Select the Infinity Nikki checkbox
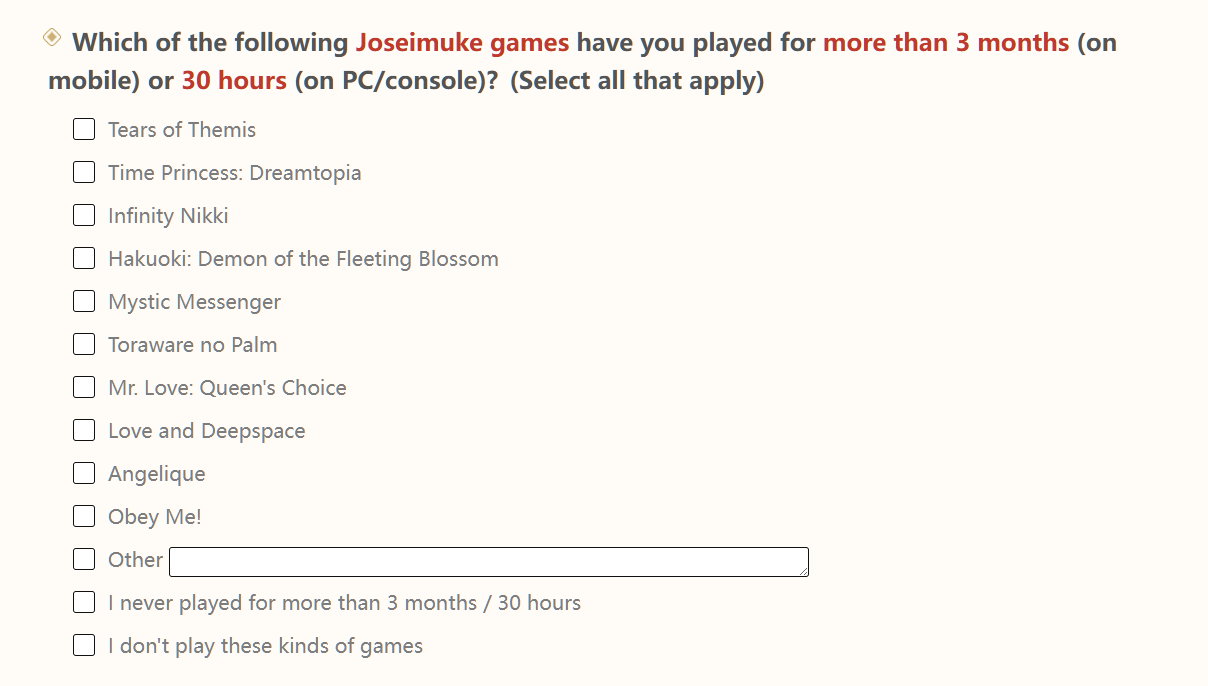Screen dimensions: 1208x686 (x=84, y=215)
